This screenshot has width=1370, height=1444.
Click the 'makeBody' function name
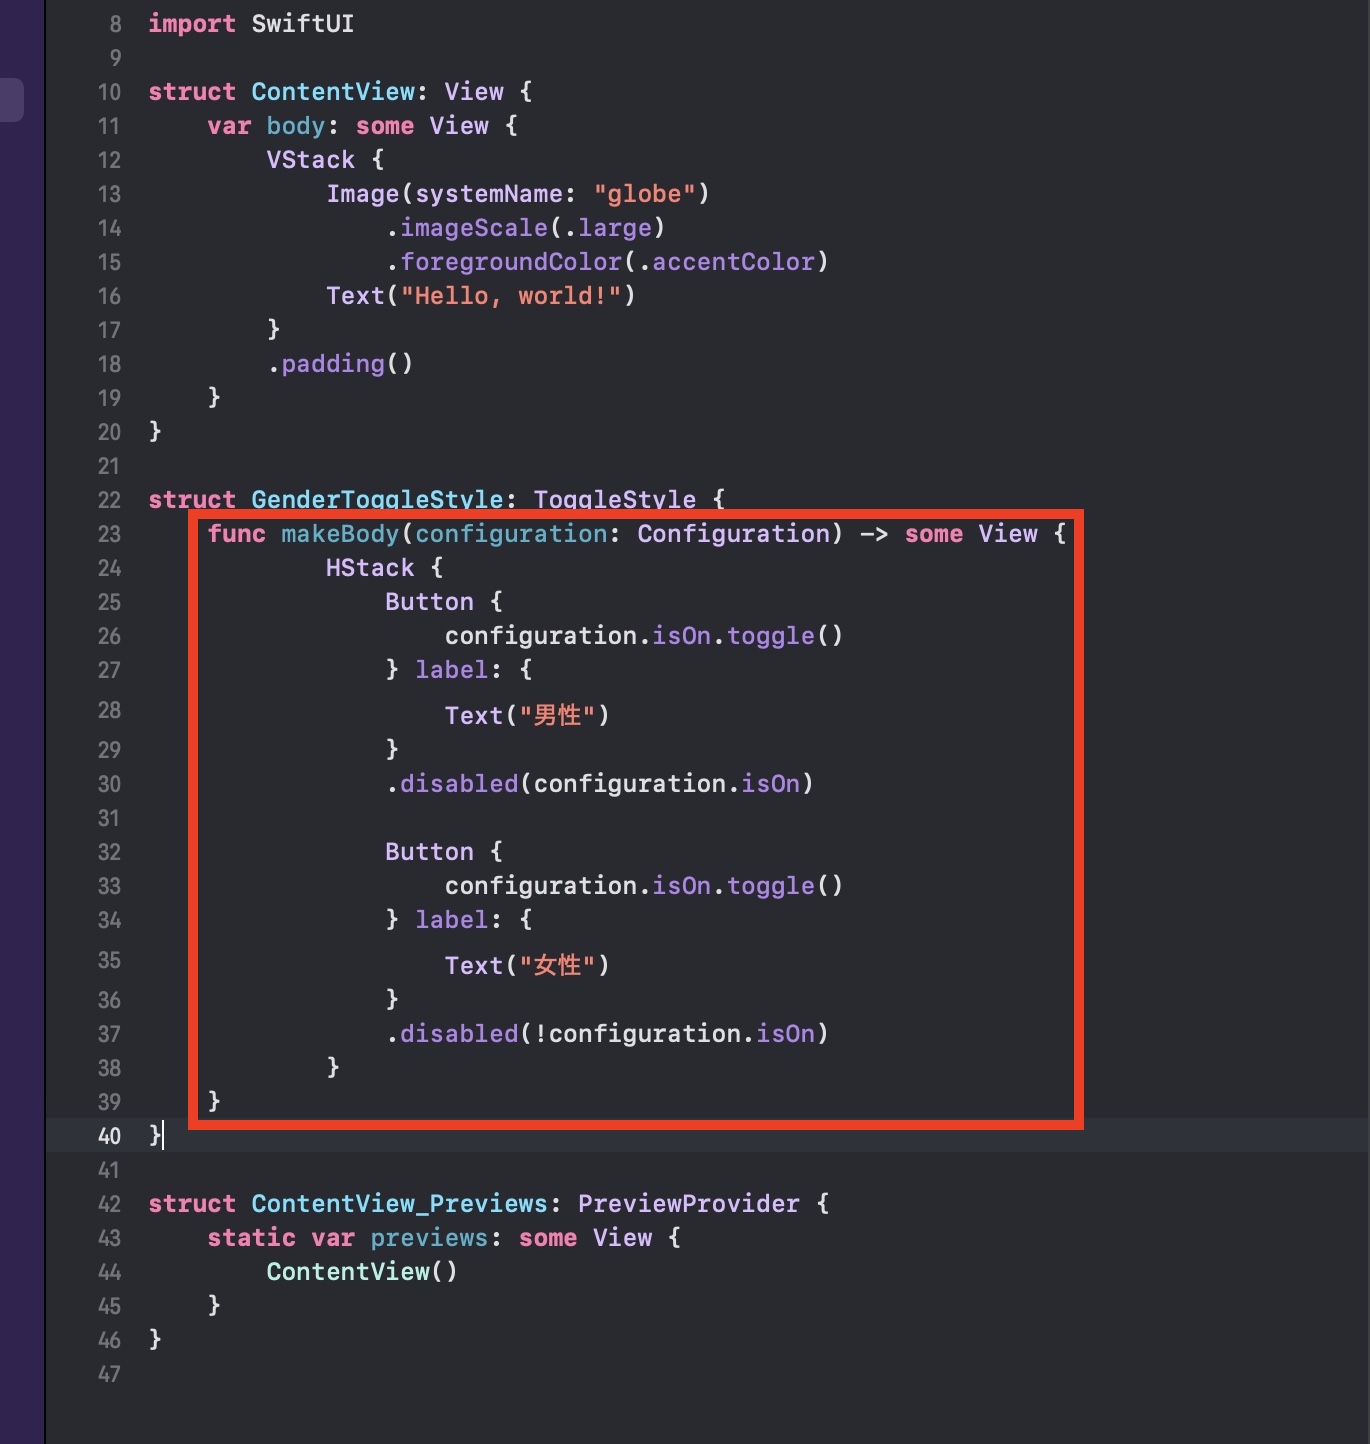click(340, 534)
